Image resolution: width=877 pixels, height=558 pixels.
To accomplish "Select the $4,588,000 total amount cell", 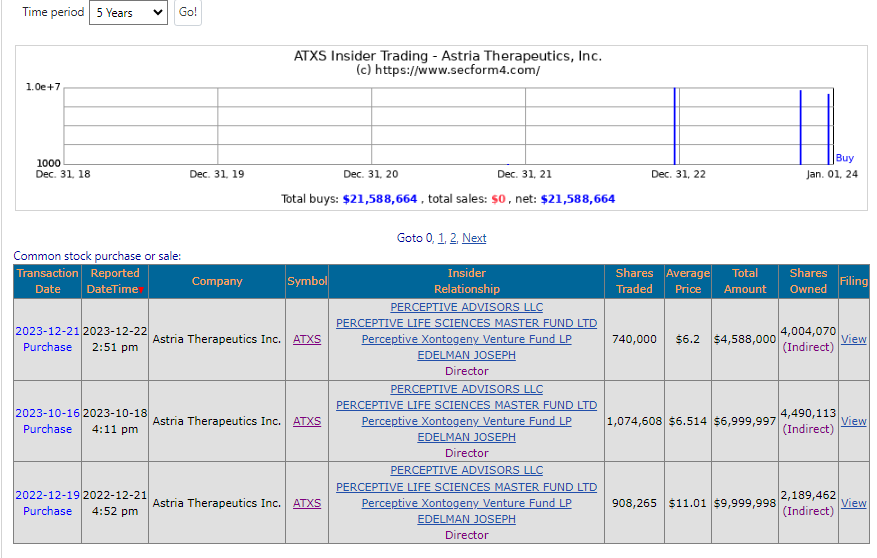I will tap(745, 339).
